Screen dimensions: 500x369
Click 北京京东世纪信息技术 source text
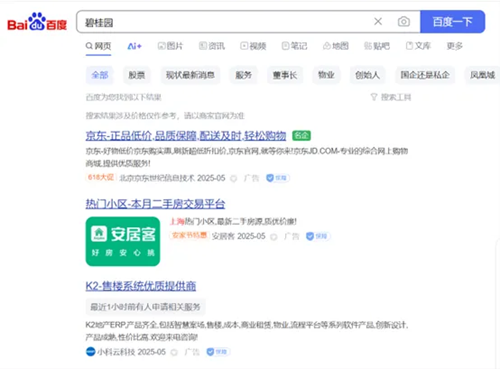click(x=157, y=178)
